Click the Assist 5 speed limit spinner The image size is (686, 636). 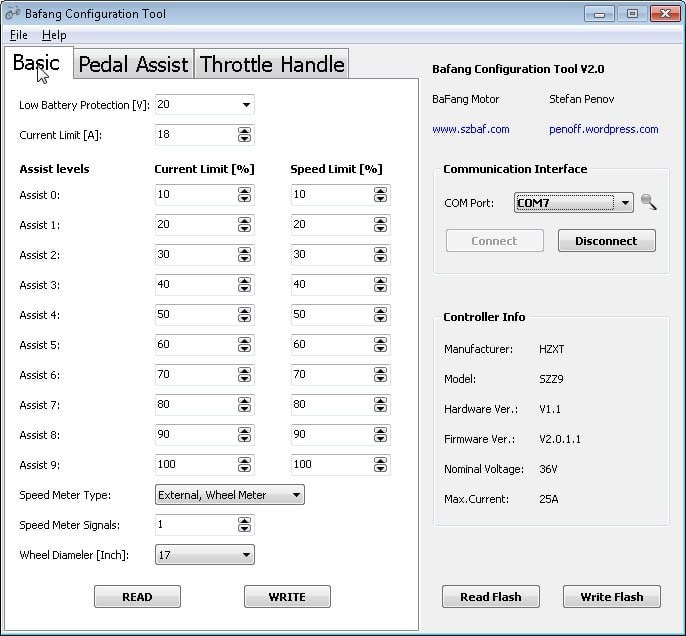[x=381, y=345]
